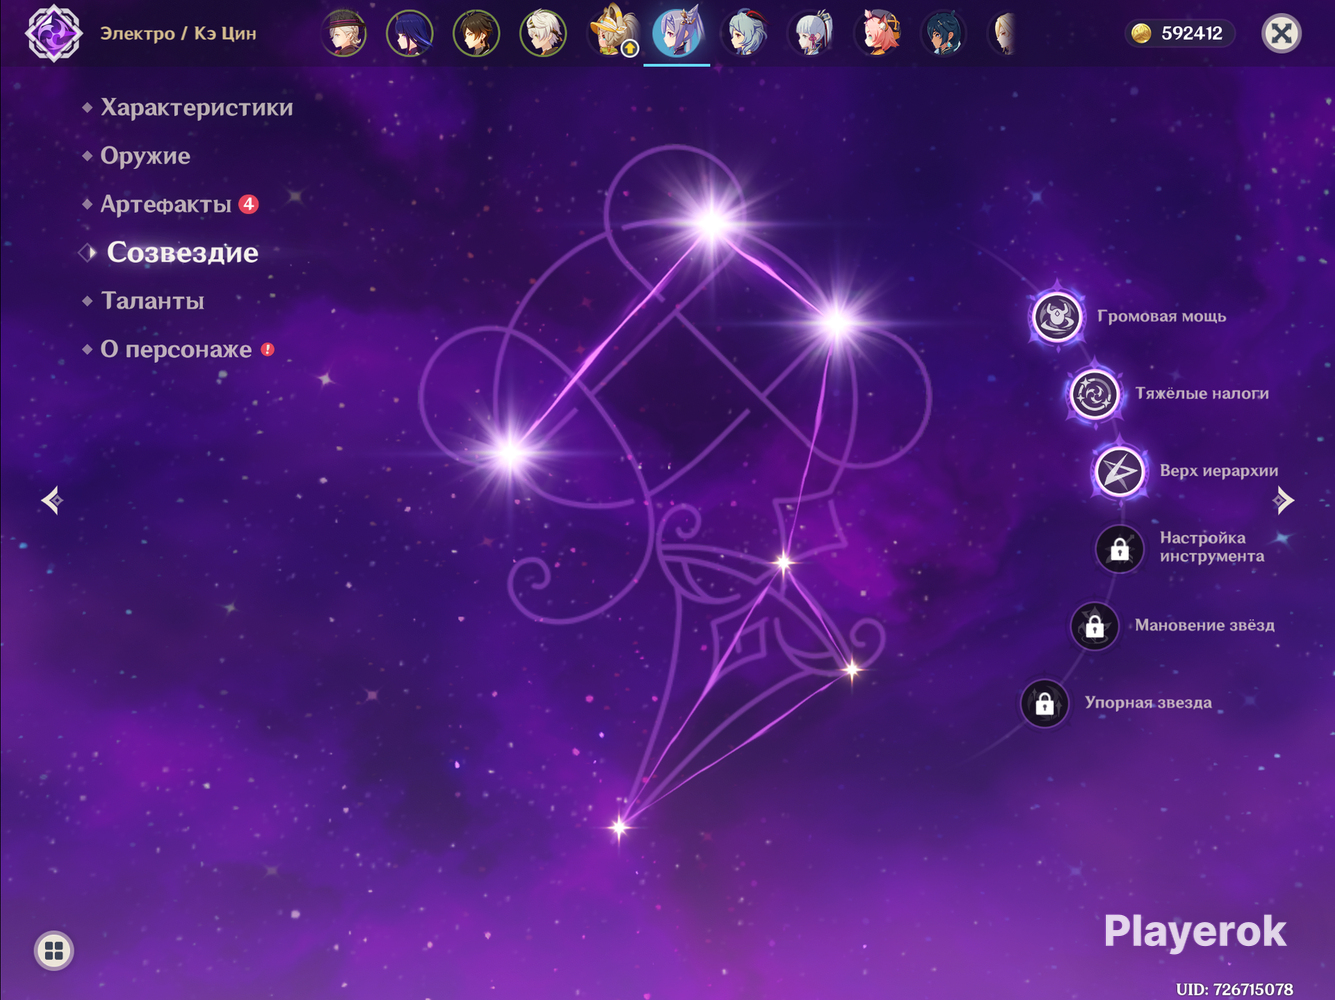The image size is (1335, 1000).
Task: Select the portrait with the yellow arrow badge
Action: tap(612, 31)
